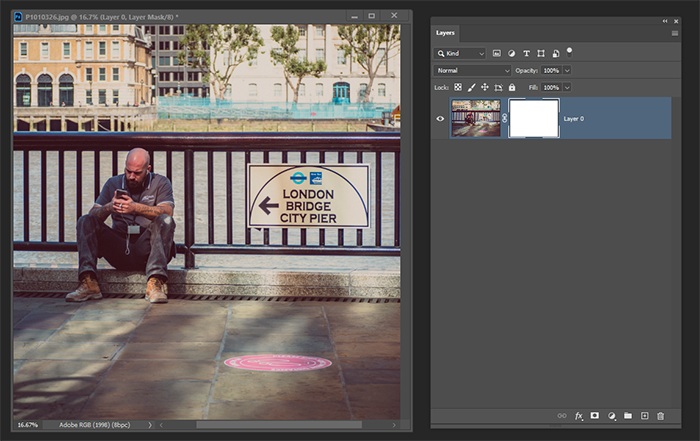
Task: Filter layers by shape layer icon
Action: [541, 54]
